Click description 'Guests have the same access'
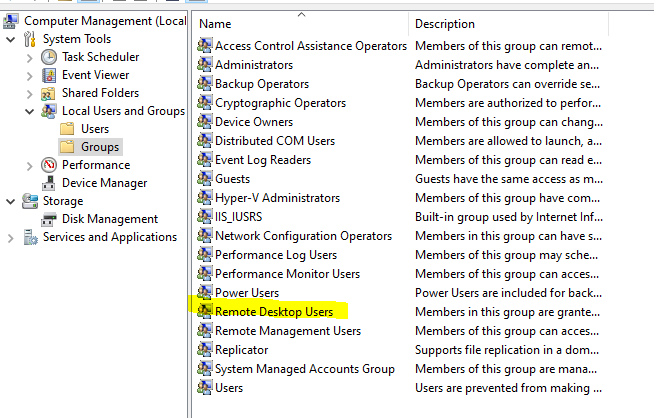 pos(509,179)
